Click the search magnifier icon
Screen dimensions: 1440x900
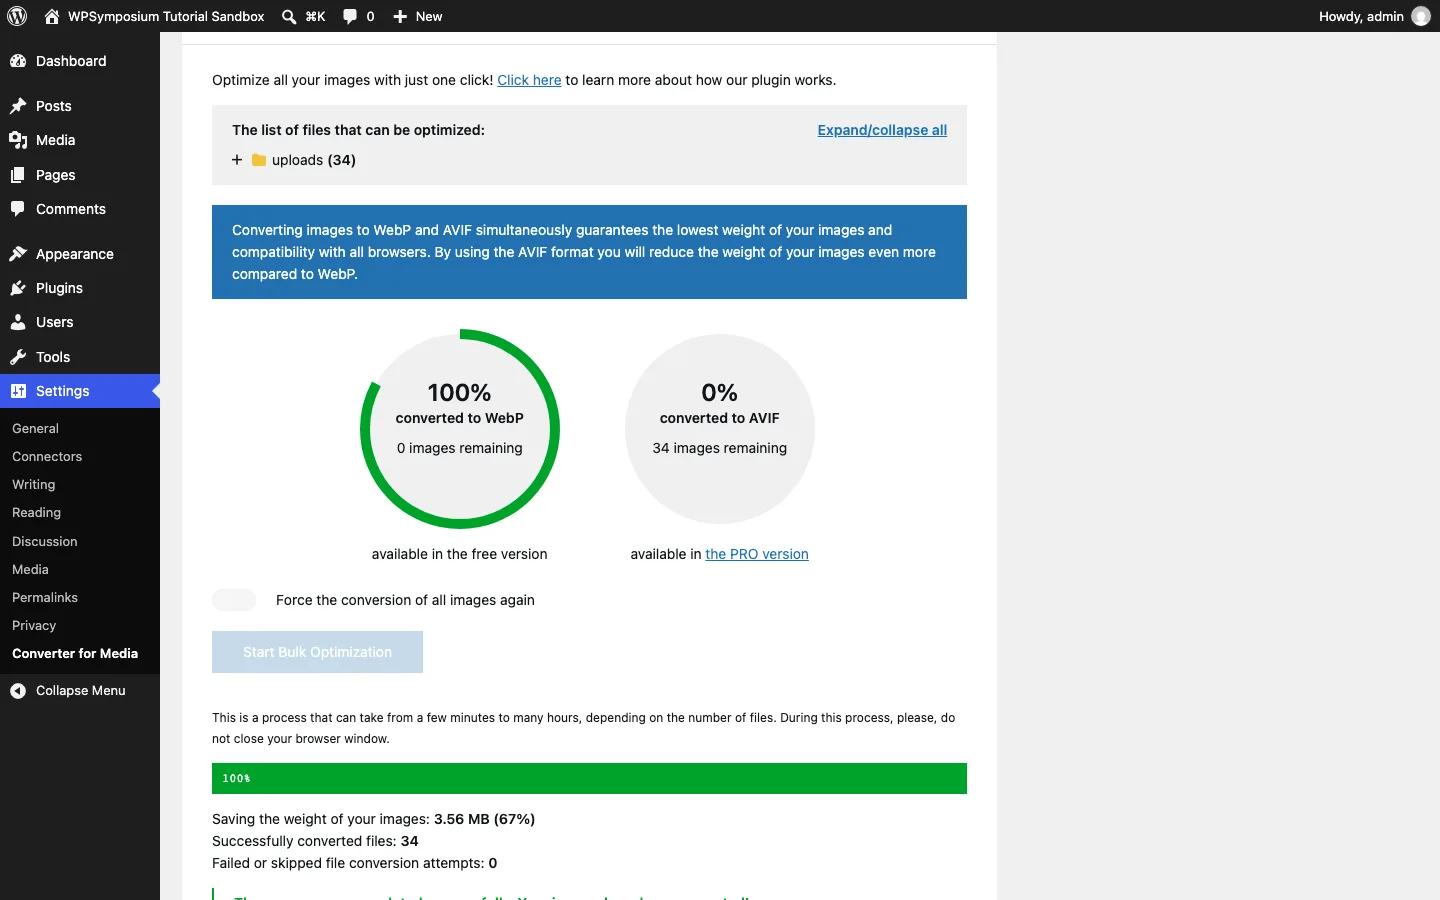coord(289,16)
